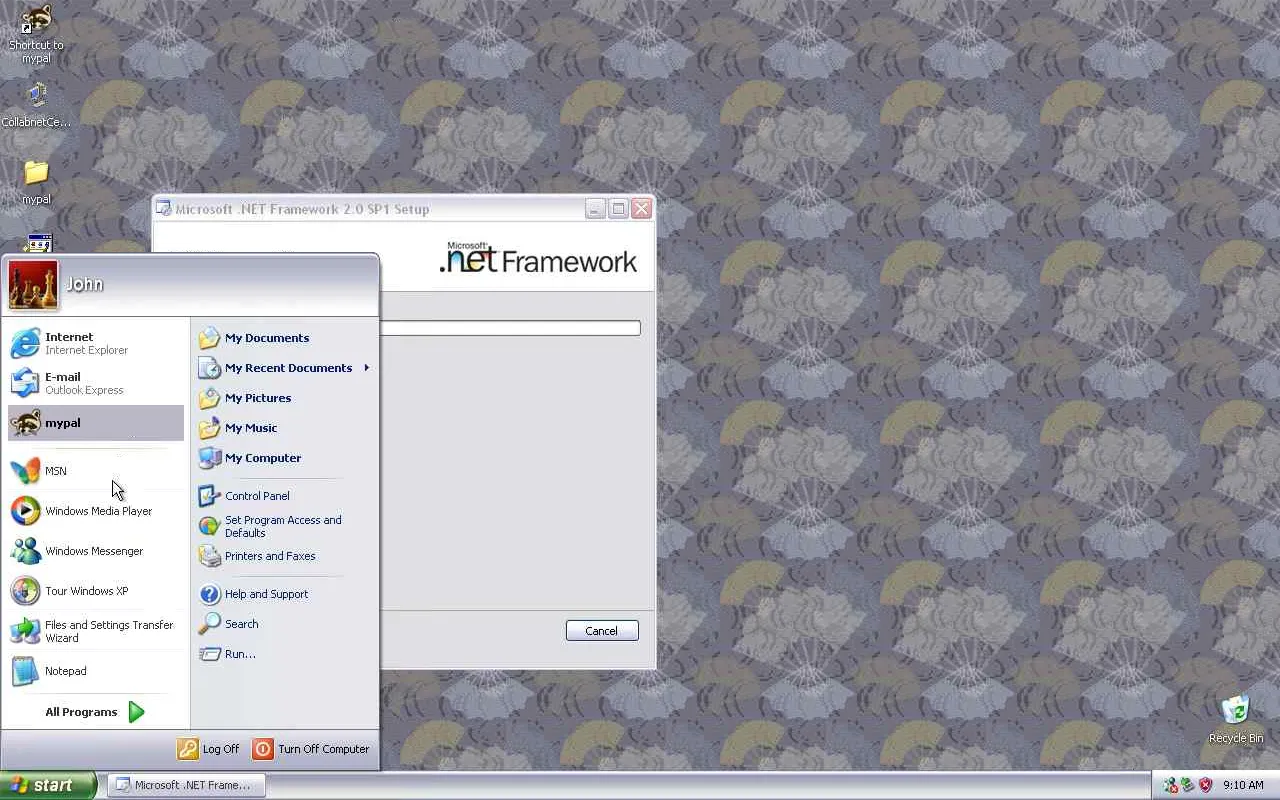
Task: Open Control Panel
Action: click(x=285, y=496)
